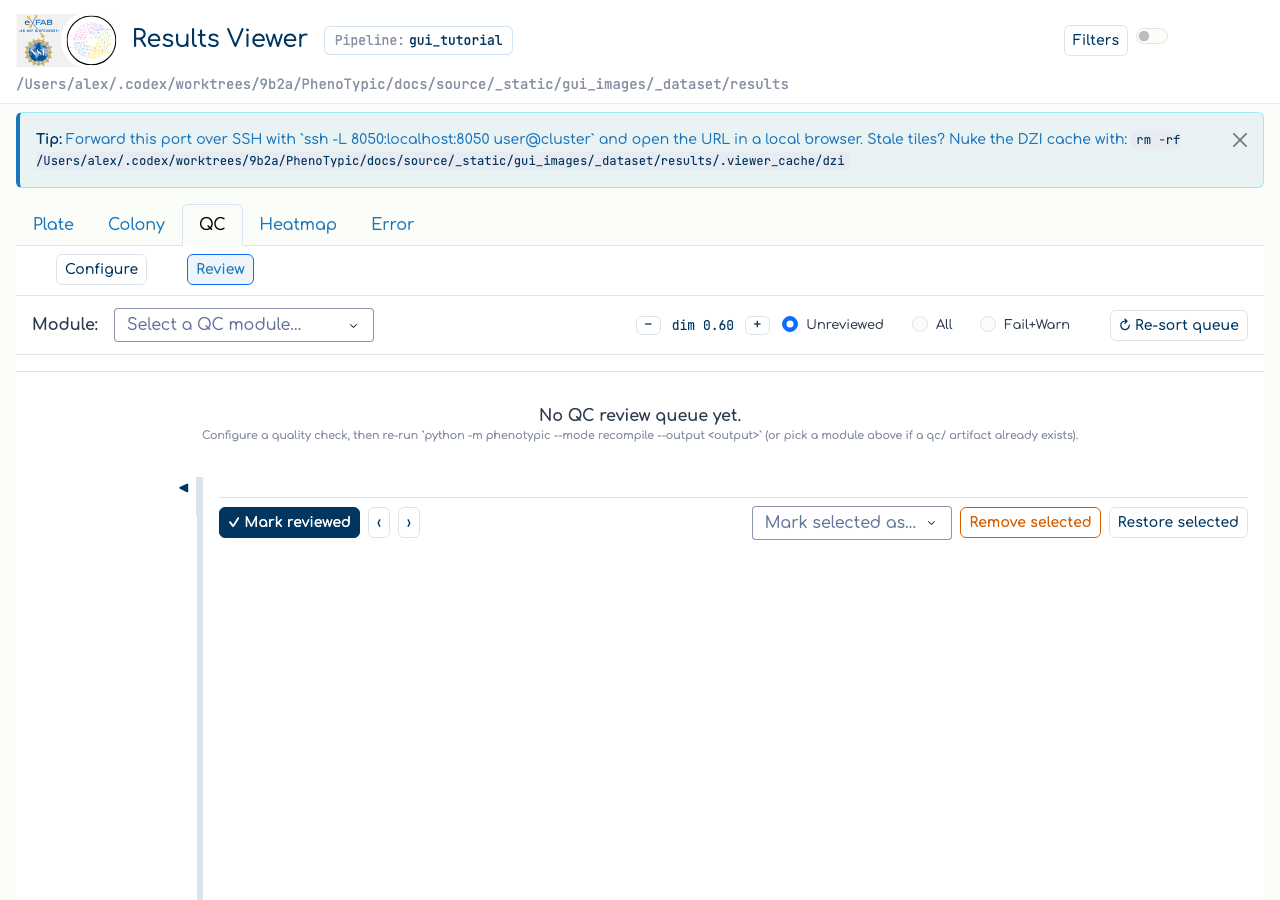This screenshot has height=900, width=1280.
Task: Select the Fail+Warn radio option
Action: [x=988, y=324]
